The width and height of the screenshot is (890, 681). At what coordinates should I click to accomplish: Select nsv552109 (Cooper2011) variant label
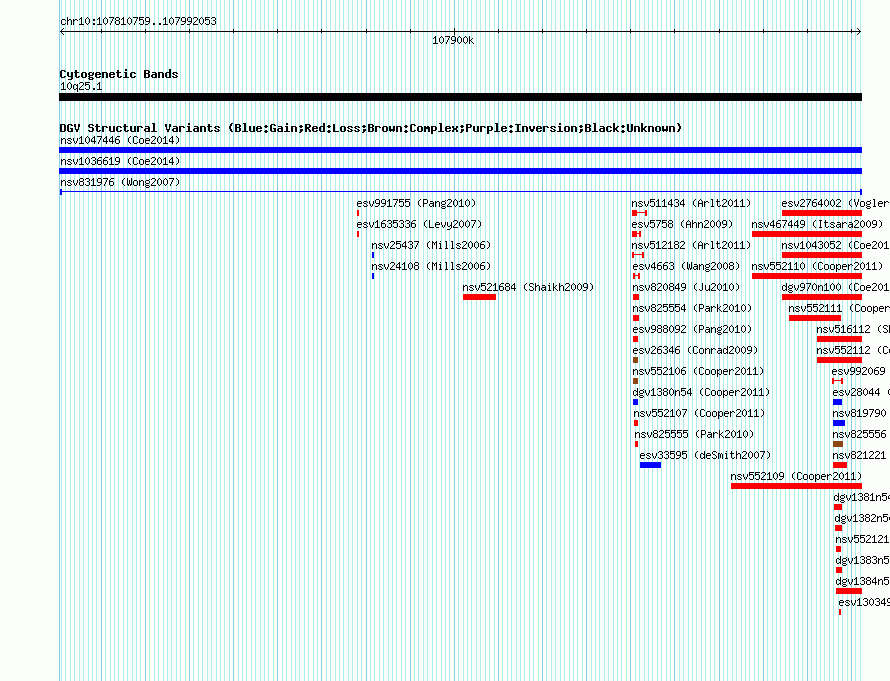pos(796,476)
